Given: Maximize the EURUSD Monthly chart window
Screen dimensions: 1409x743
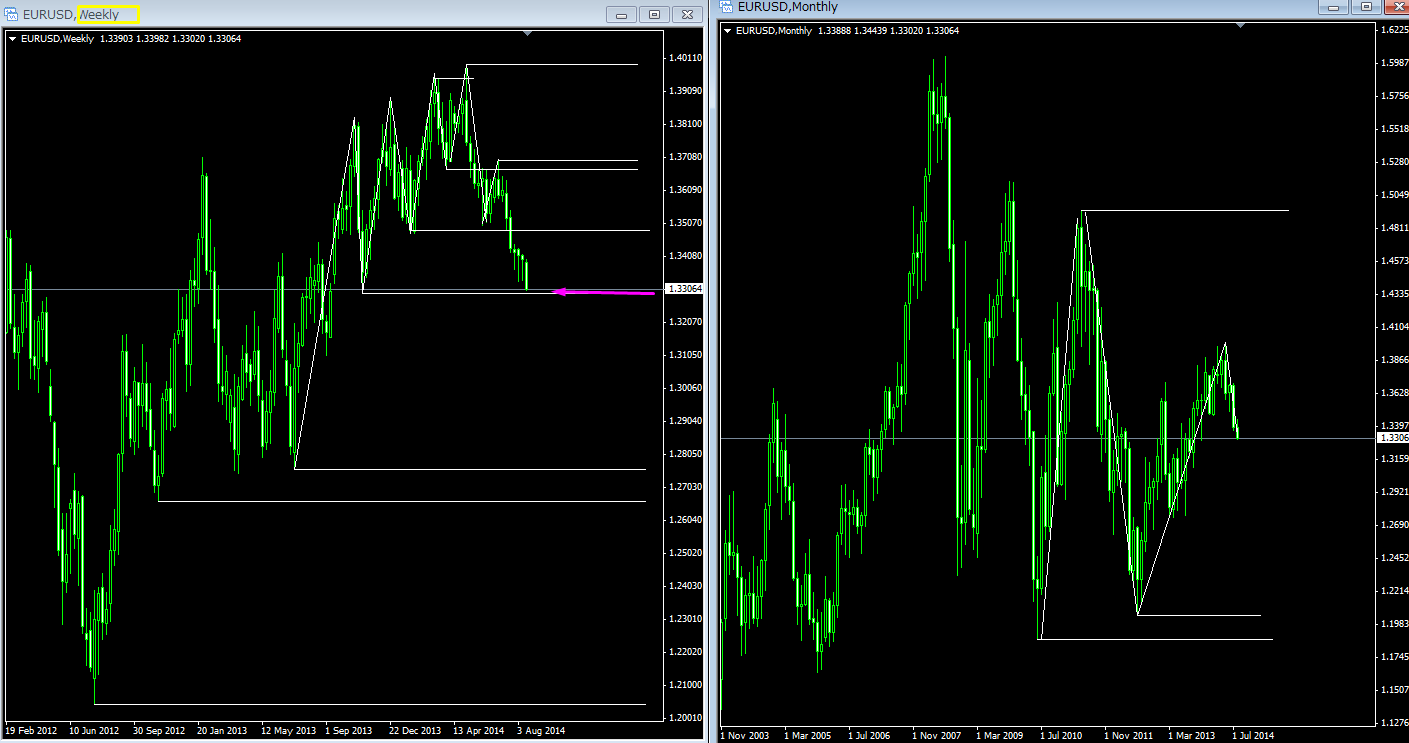Looking at the screenshot, I should pyautogui.click(x=1366, y=7).
